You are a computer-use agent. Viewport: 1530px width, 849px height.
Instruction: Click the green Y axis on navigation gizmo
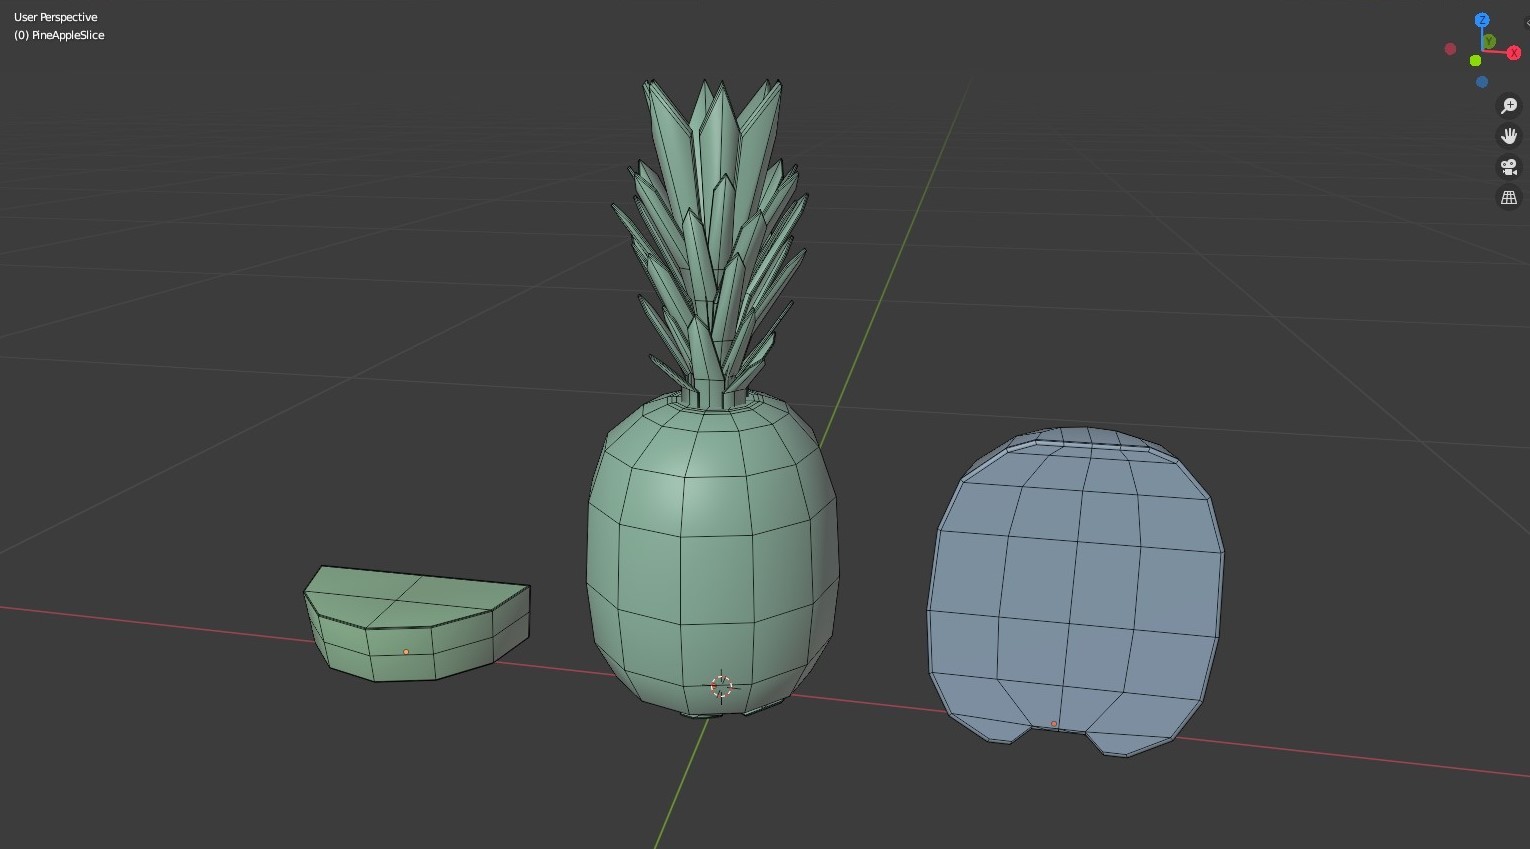point(1489,40)
